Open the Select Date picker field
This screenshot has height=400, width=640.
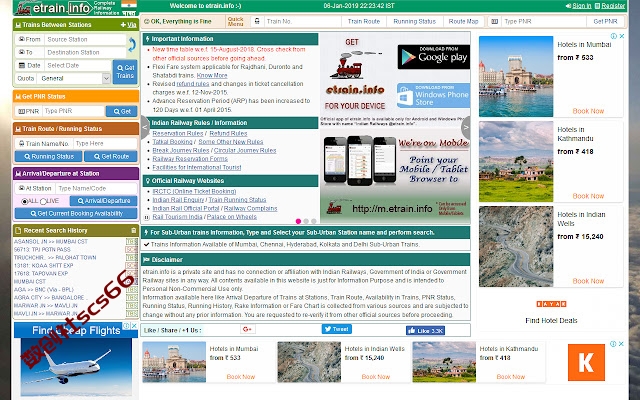pos(78,65)
